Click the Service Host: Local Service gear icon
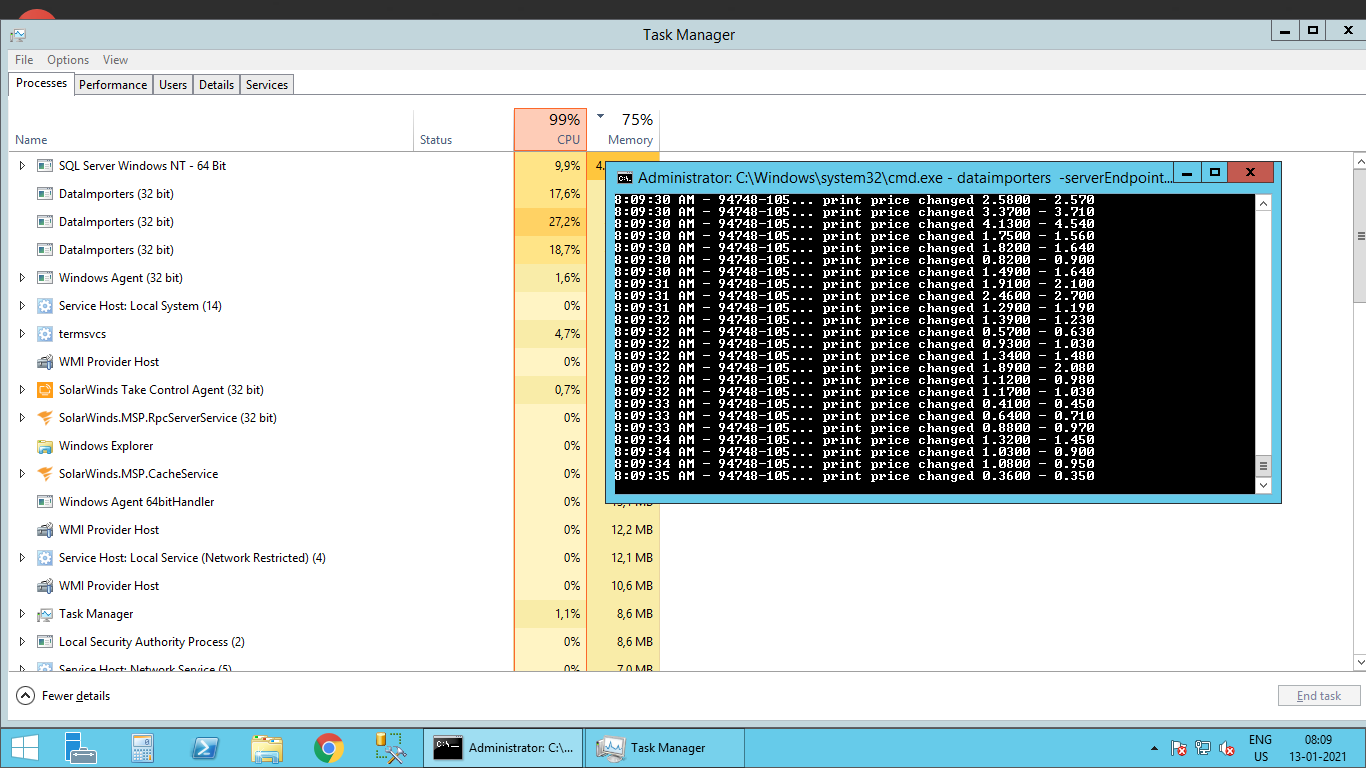 [x=44, y=558]
